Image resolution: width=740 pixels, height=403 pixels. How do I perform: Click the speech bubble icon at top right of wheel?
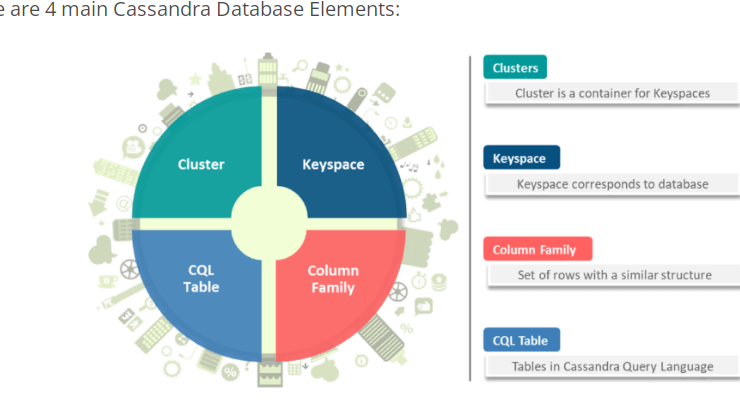tap(385, 93)
